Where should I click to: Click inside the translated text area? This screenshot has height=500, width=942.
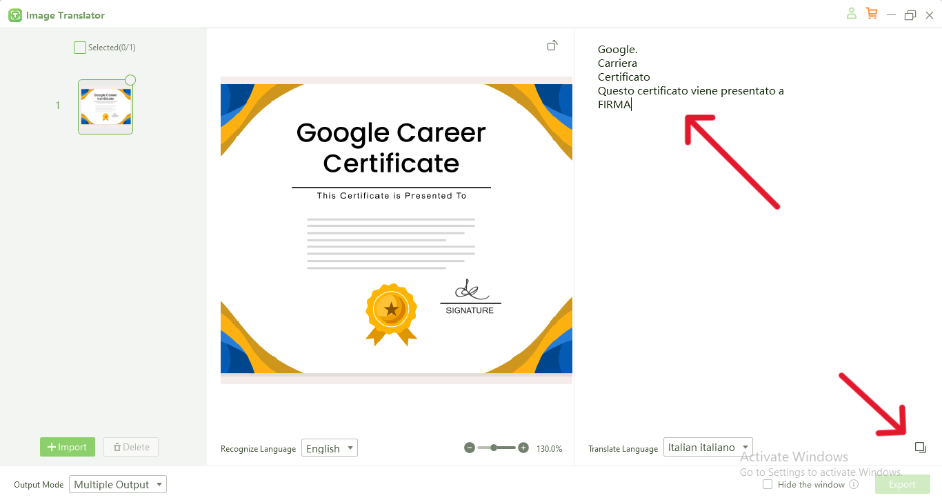click(750, 250)
